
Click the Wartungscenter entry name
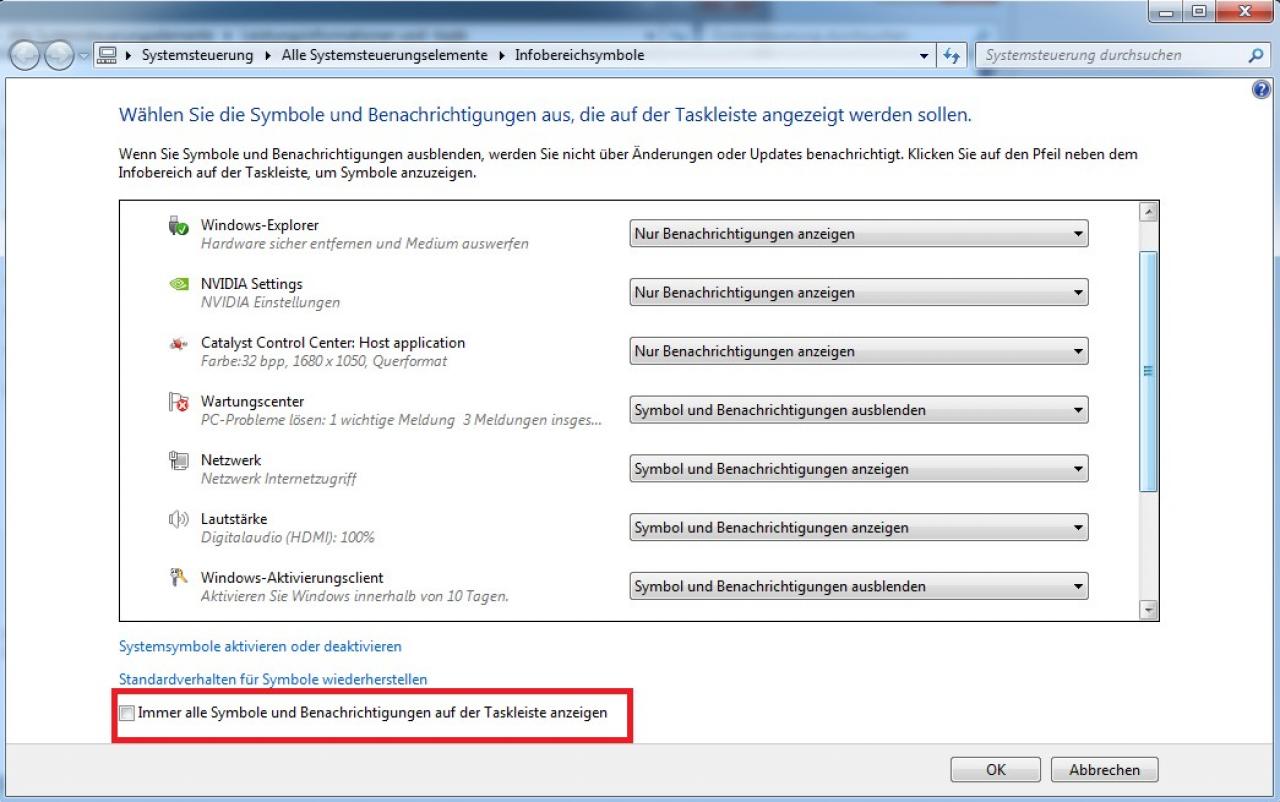252,402
